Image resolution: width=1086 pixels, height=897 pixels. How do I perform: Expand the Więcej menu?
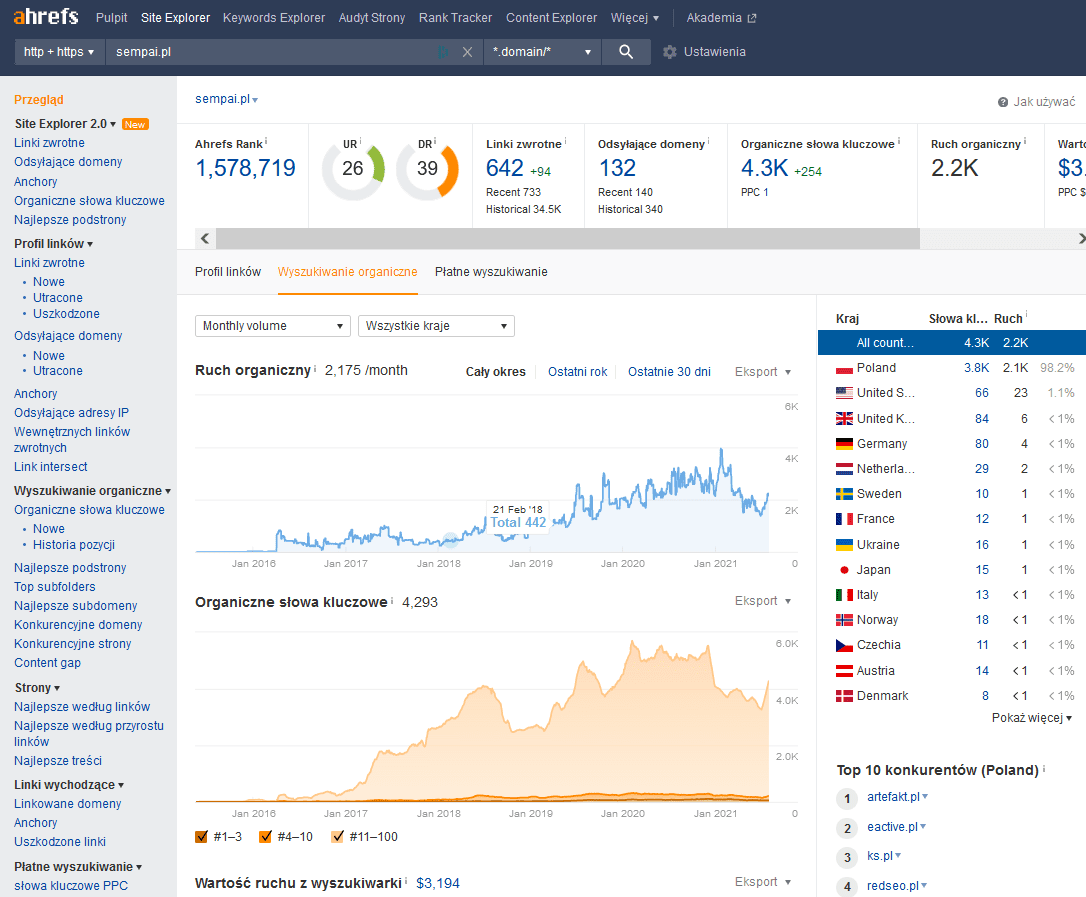click(x=634, y=18)
